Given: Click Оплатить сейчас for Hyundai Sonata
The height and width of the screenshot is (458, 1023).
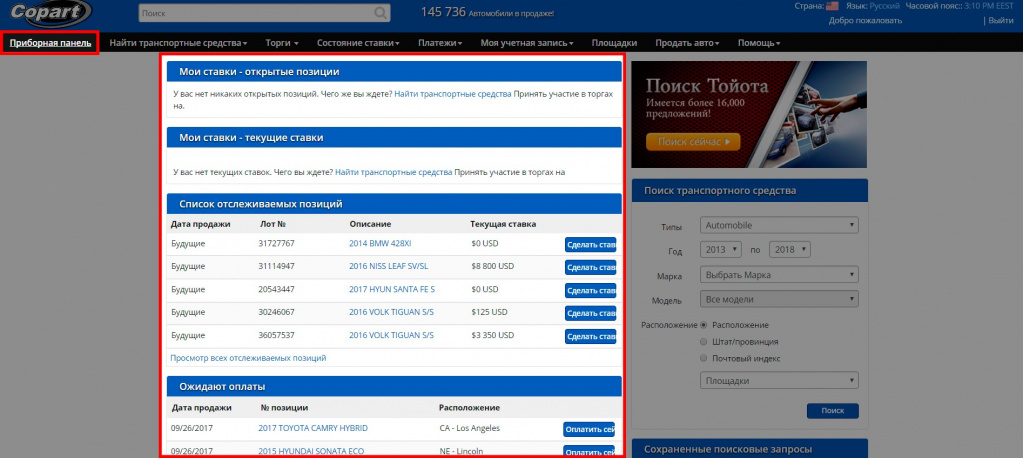Looking at the screenshot, I should pyautogui.click(x=589, y=452).
